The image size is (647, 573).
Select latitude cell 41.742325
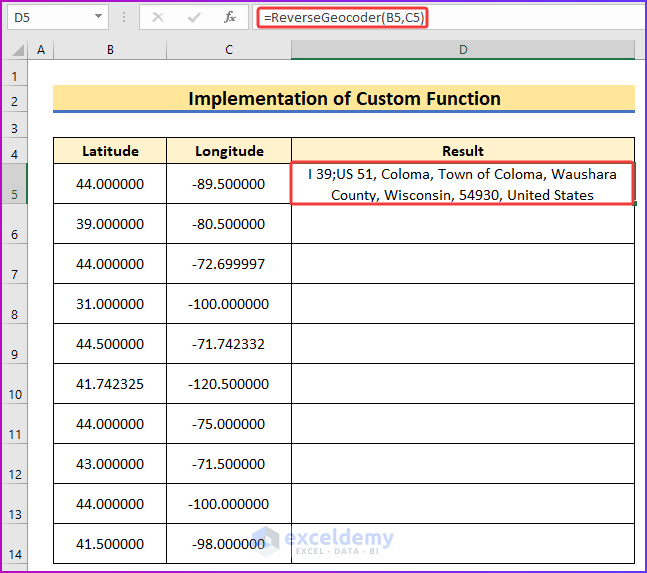(110, 384)
